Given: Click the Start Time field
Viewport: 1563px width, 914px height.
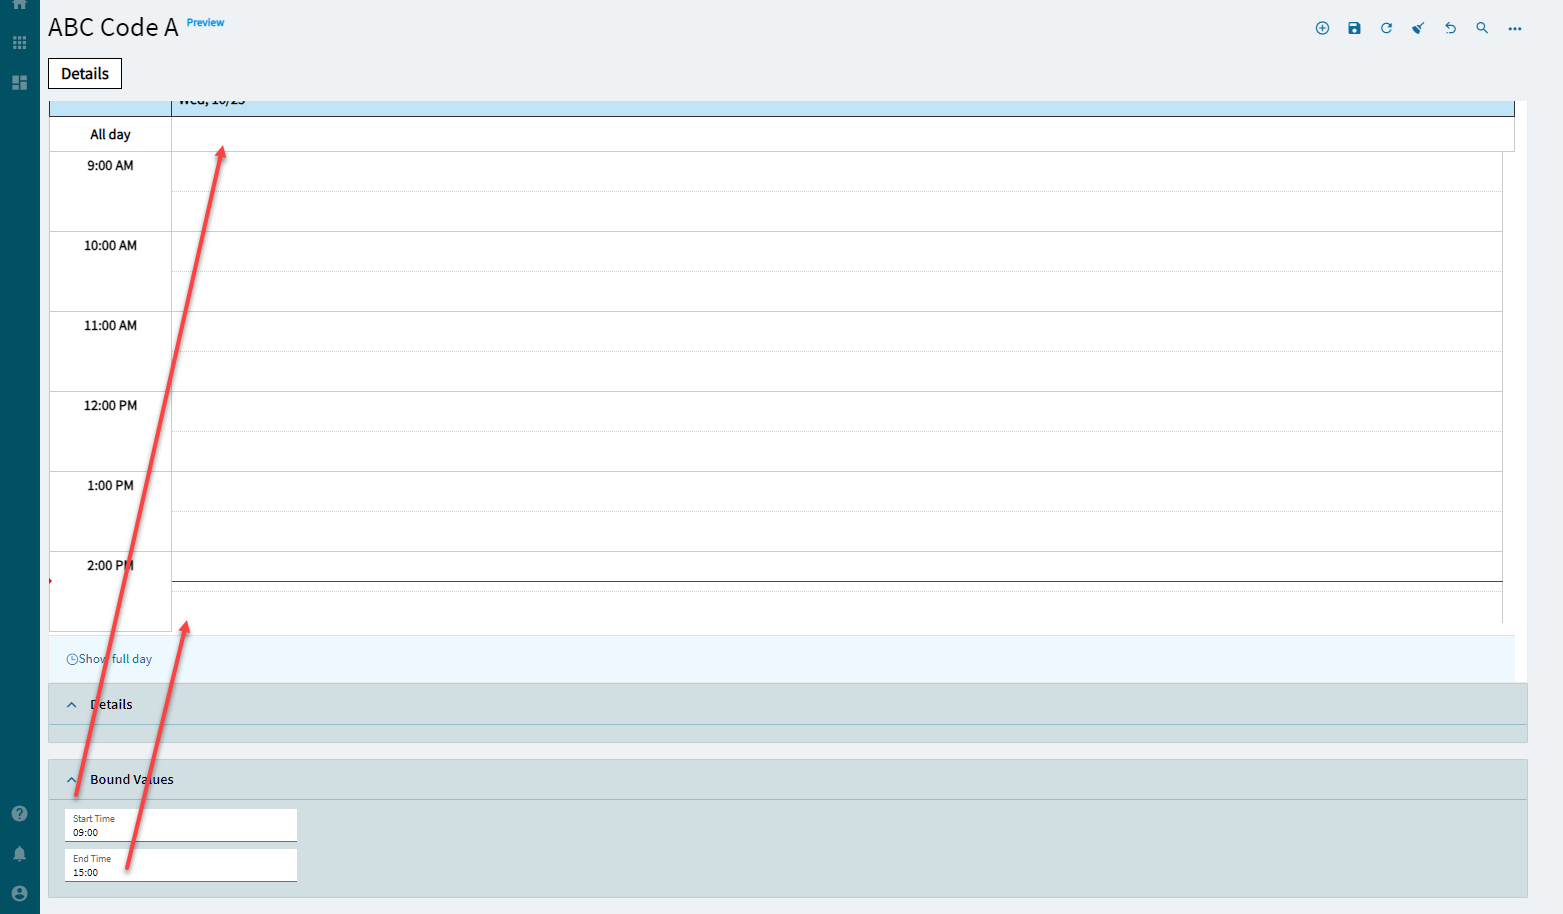Looking at the screenshot, I should (181, 825).
